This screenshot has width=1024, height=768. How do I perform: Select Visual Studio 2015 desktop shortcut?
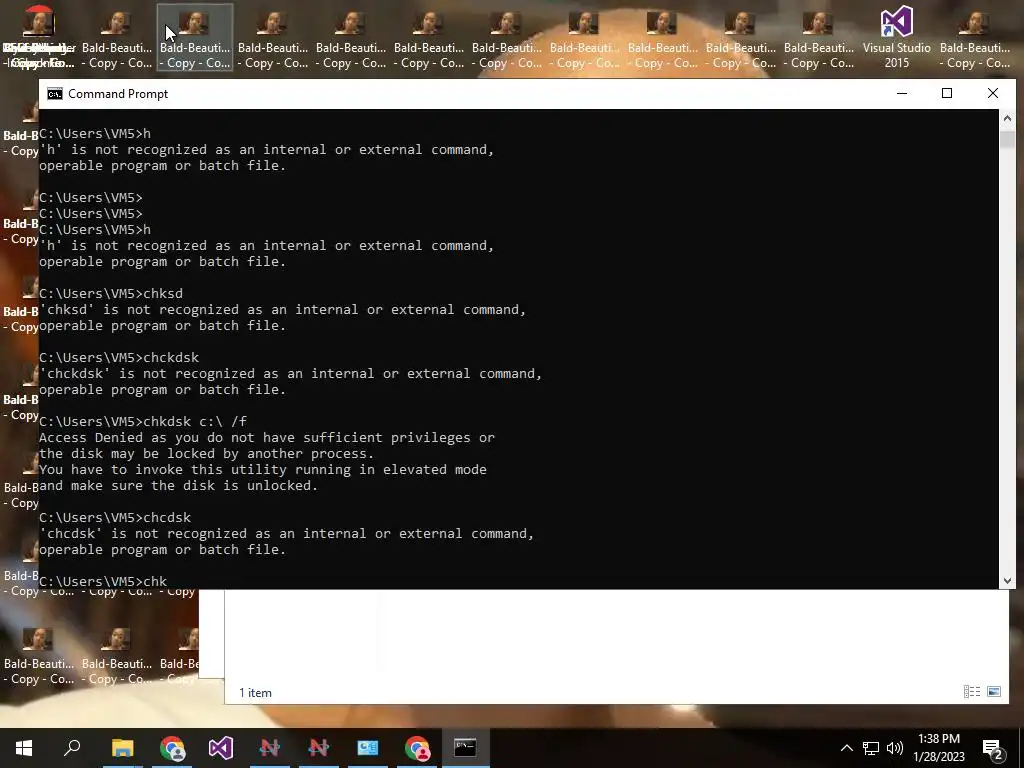coord(896,37)
